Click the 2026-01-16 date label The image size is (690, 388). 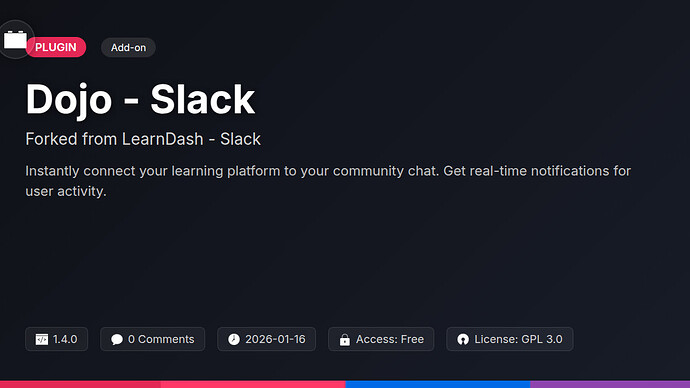(275, 339)
